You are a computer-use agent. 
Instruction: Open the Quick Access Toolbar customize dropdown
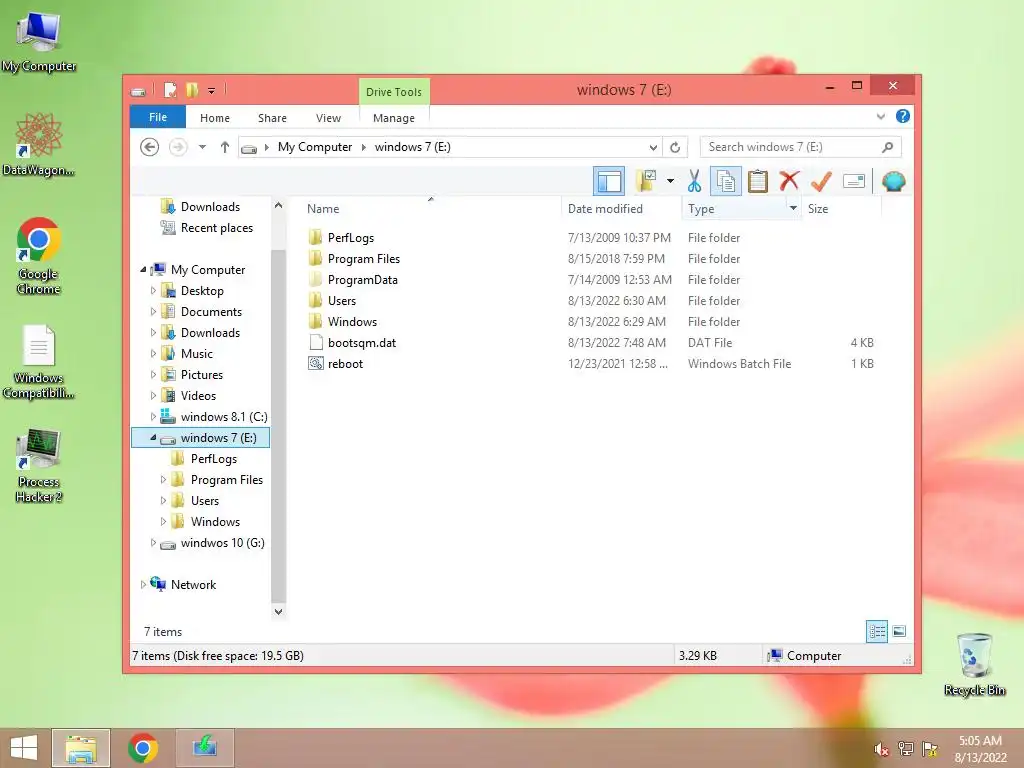(x=212, y=91)
